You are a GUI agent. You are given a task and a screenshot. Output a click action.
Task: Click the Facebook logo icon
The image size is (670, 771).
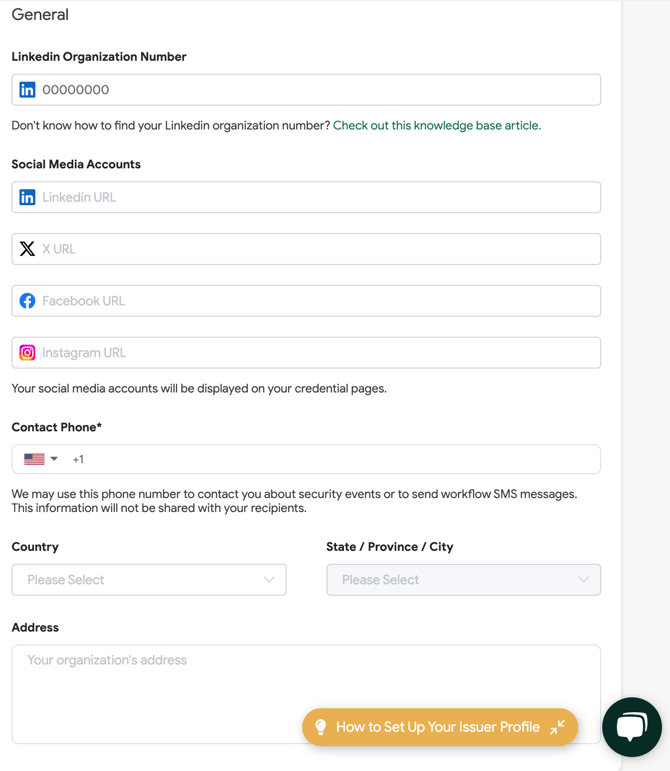(27, 301)
